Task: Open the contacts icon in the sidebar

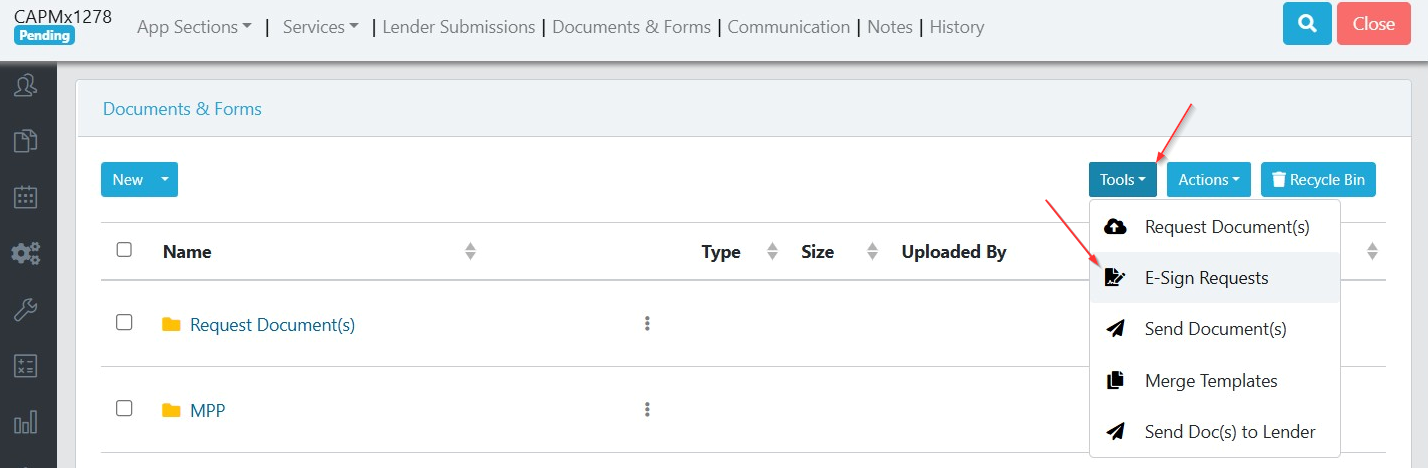Action: click(x=25, y=86)
